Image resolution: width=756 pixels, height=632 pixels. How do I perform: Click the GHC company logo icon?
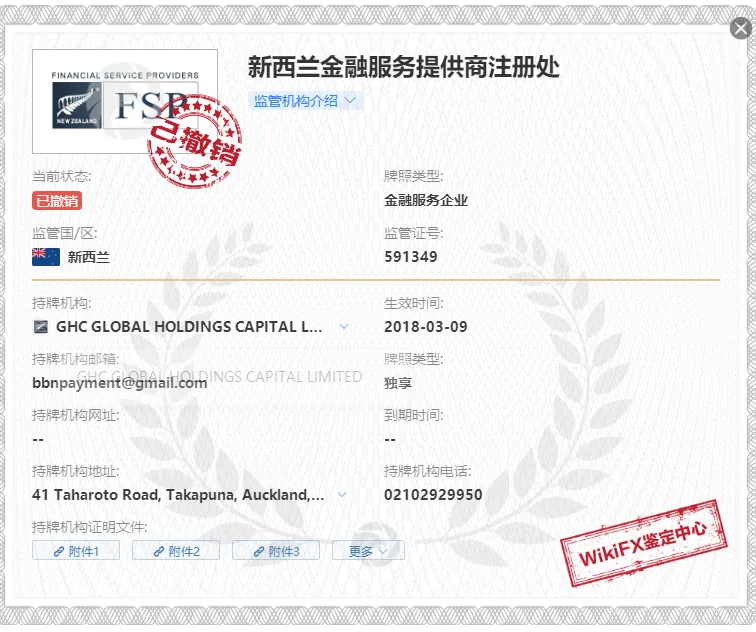40,327
